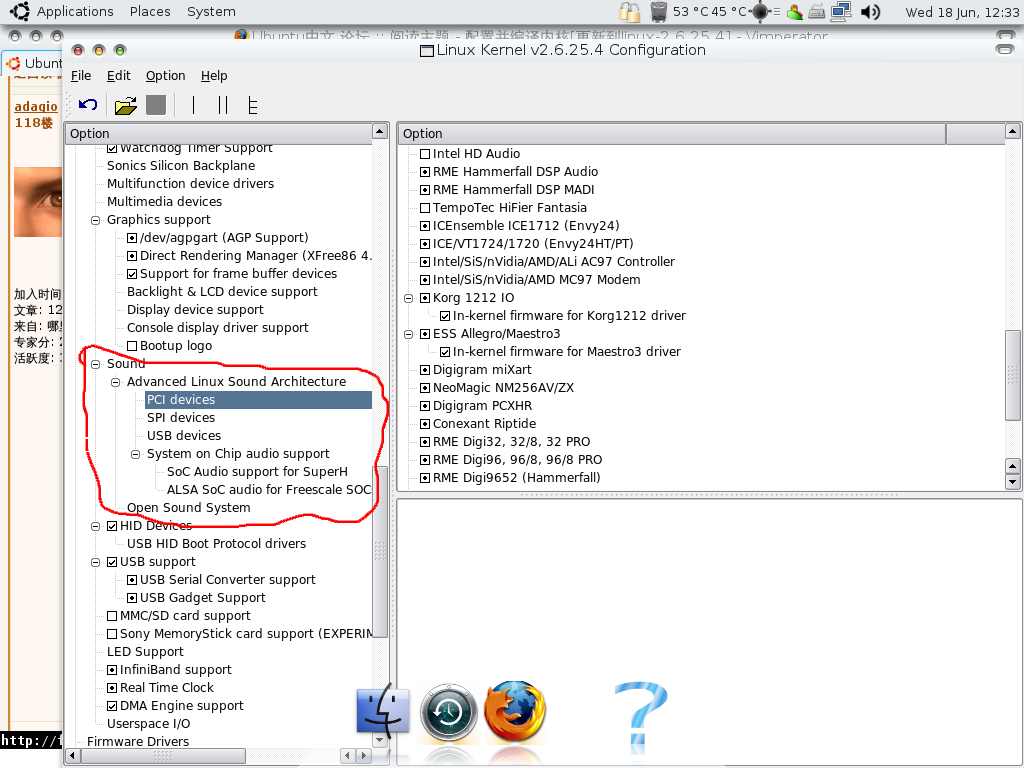Collapse Advanced Linux Sound Architecture node
This screenshot has height=768, width=1024.
(x=116, y=382)
